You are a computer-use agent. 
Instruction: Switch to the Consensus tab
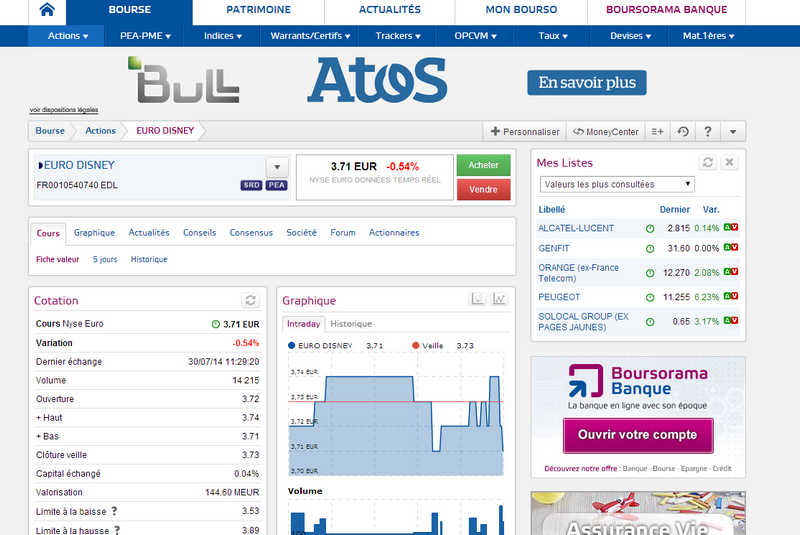[x=251, y=233]
